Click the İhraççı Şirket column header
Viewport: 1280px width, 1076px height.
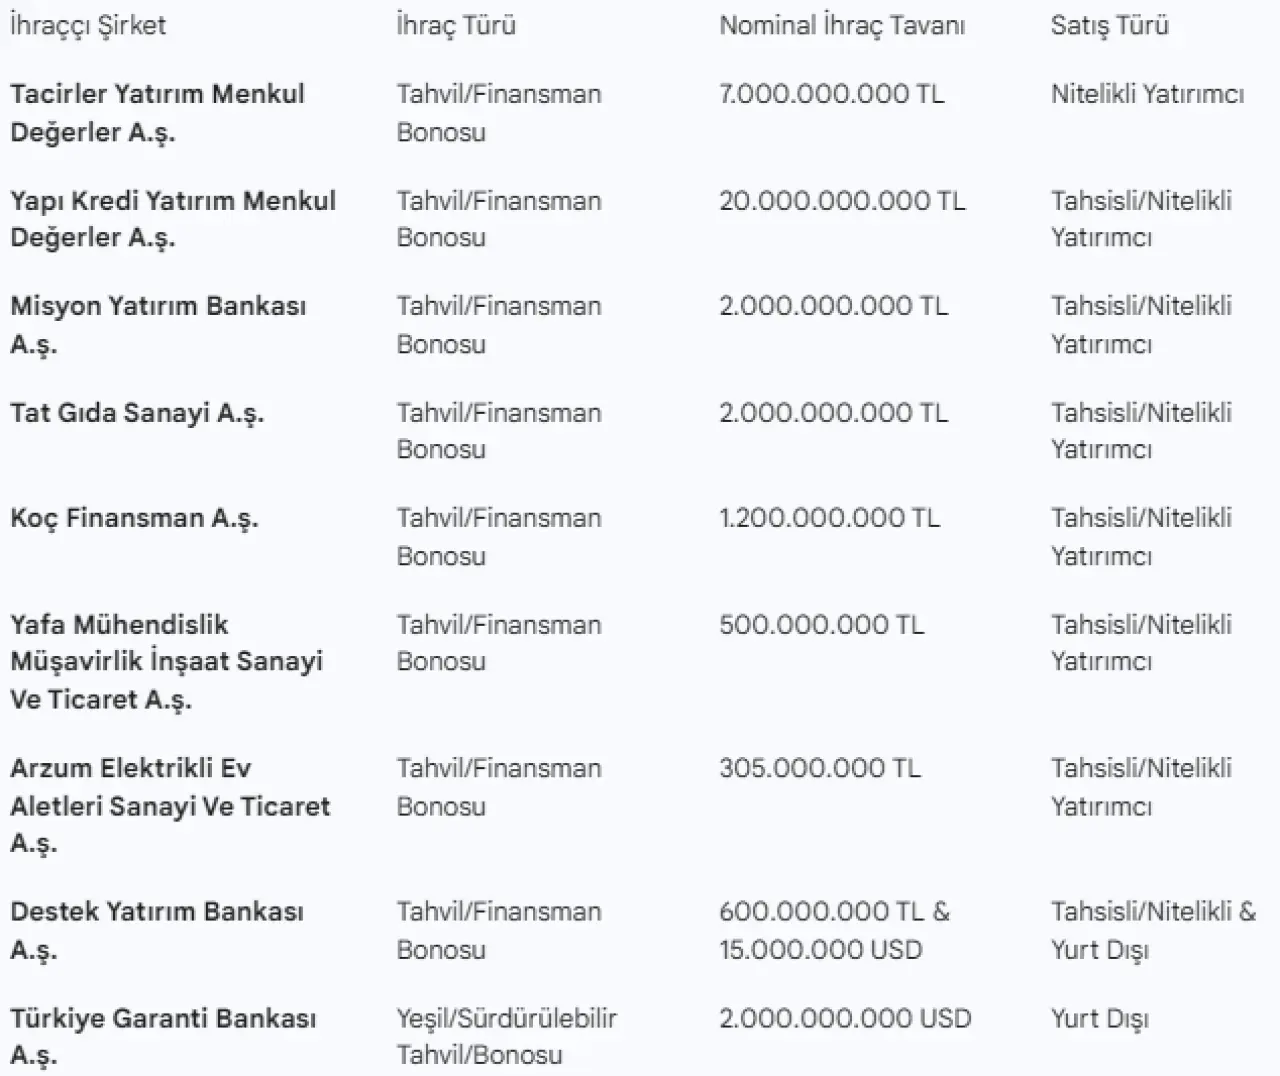pos(88,25)
